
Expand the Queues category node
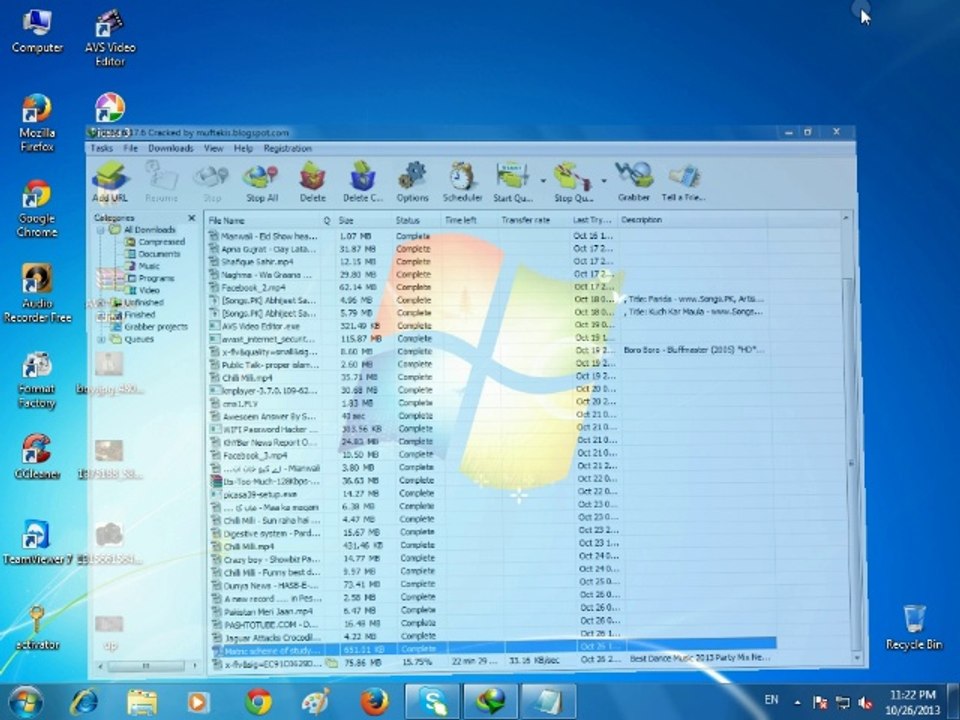[102, 339]
